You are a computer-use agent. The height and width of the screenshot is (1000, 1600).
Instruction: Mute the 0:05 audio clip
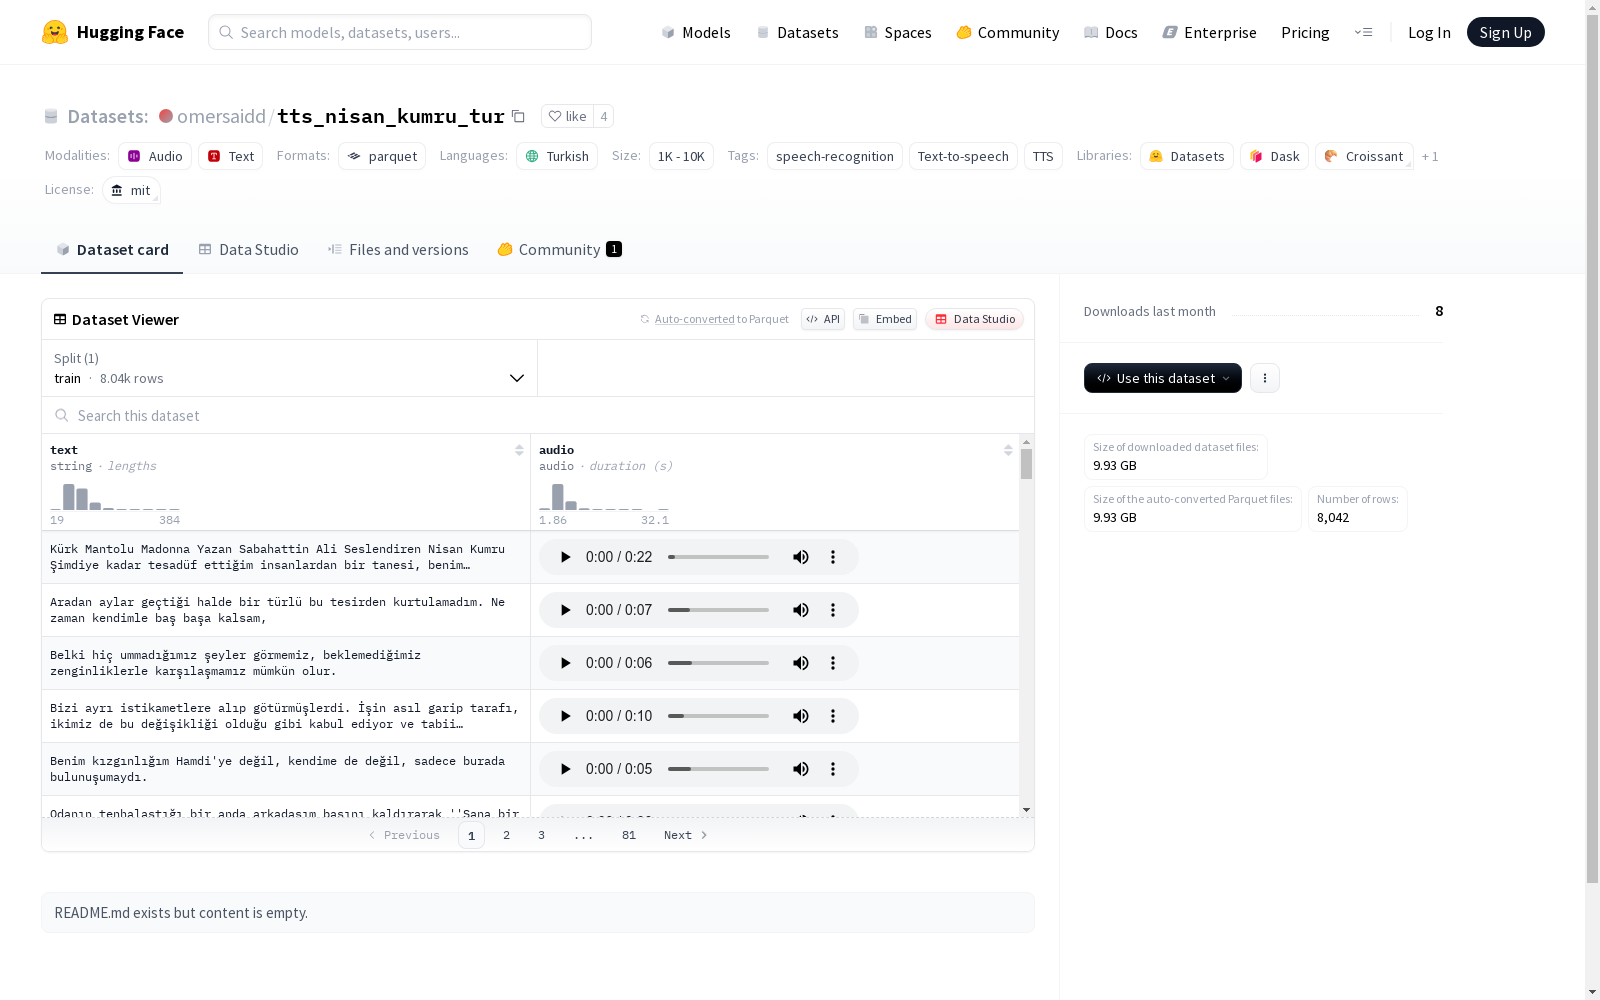tap(801, 769)
